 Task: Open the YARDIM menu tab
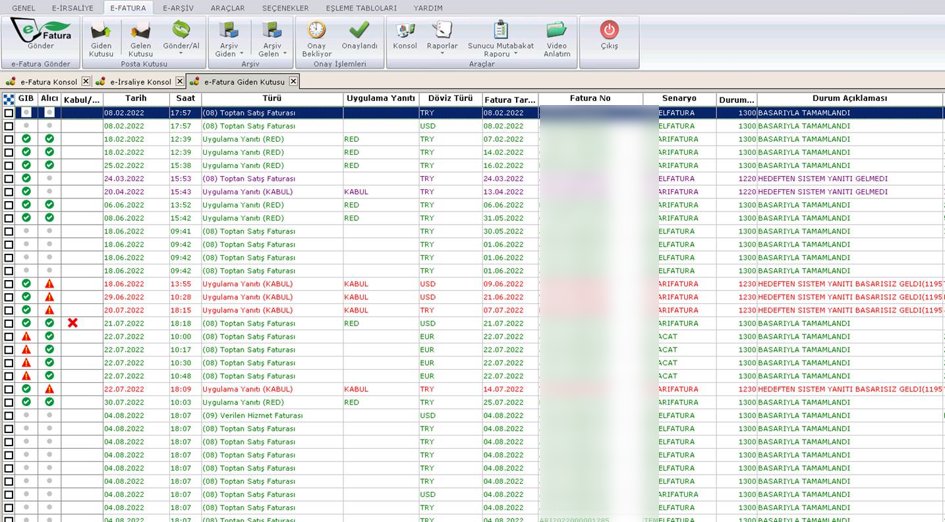tap(428, 8)
